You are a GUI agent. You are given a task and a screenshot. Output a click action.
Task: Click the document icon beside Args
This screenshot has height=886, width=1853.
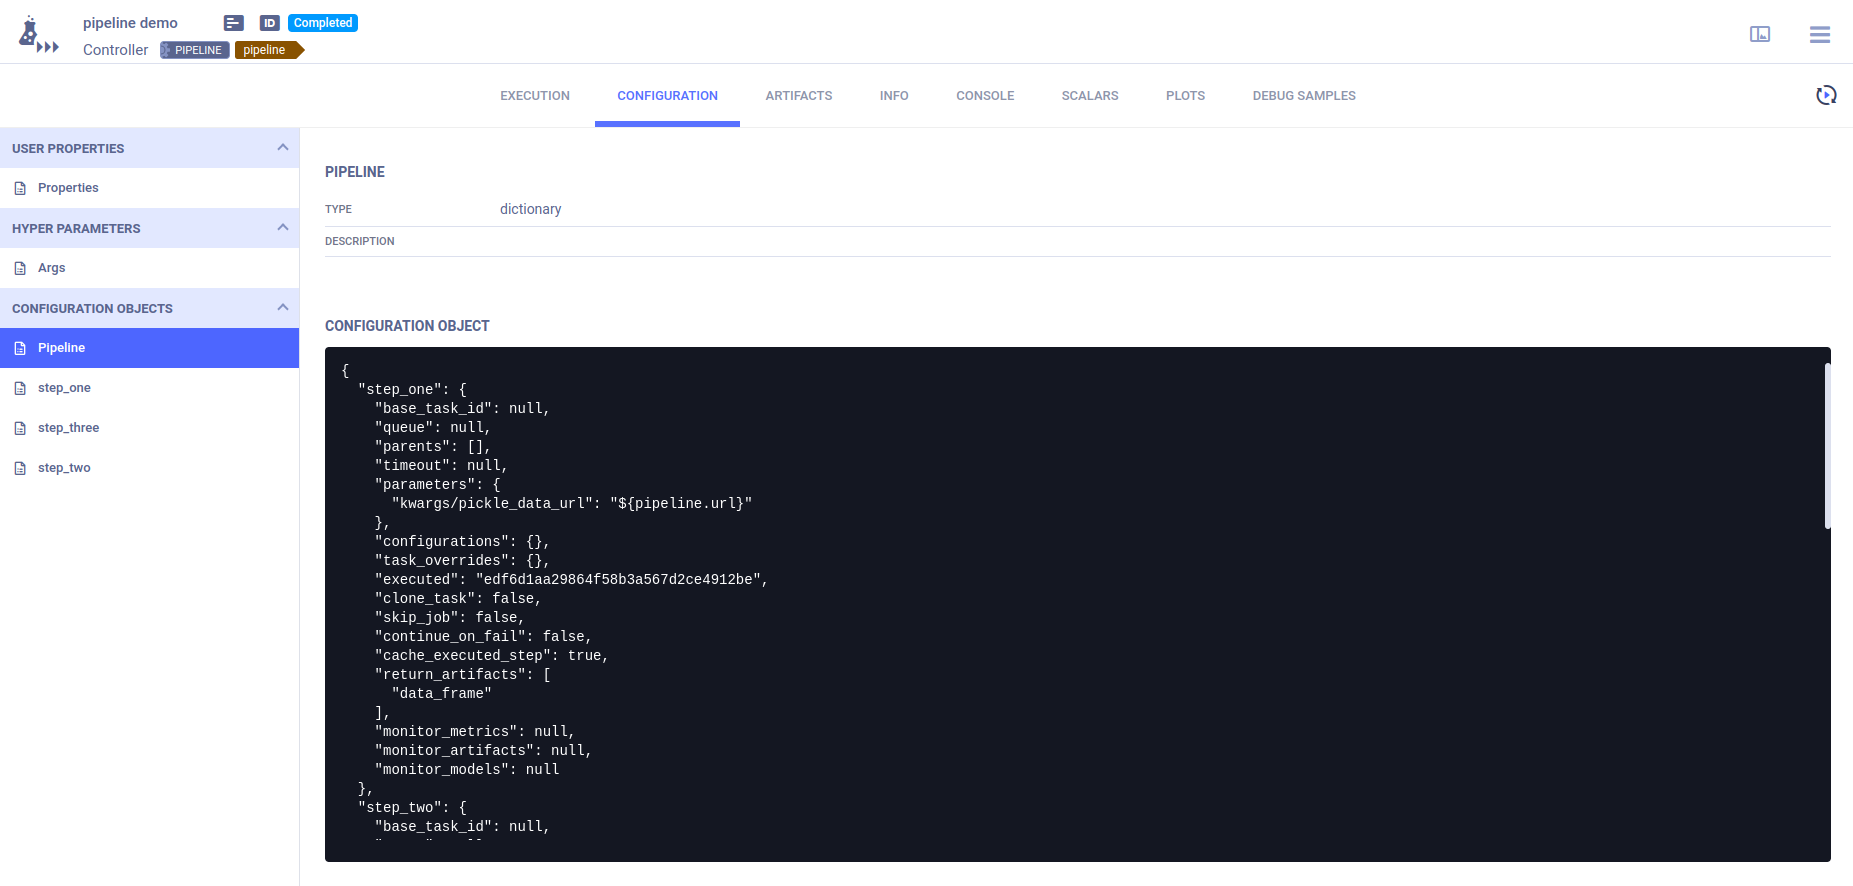tap(20, 268)
